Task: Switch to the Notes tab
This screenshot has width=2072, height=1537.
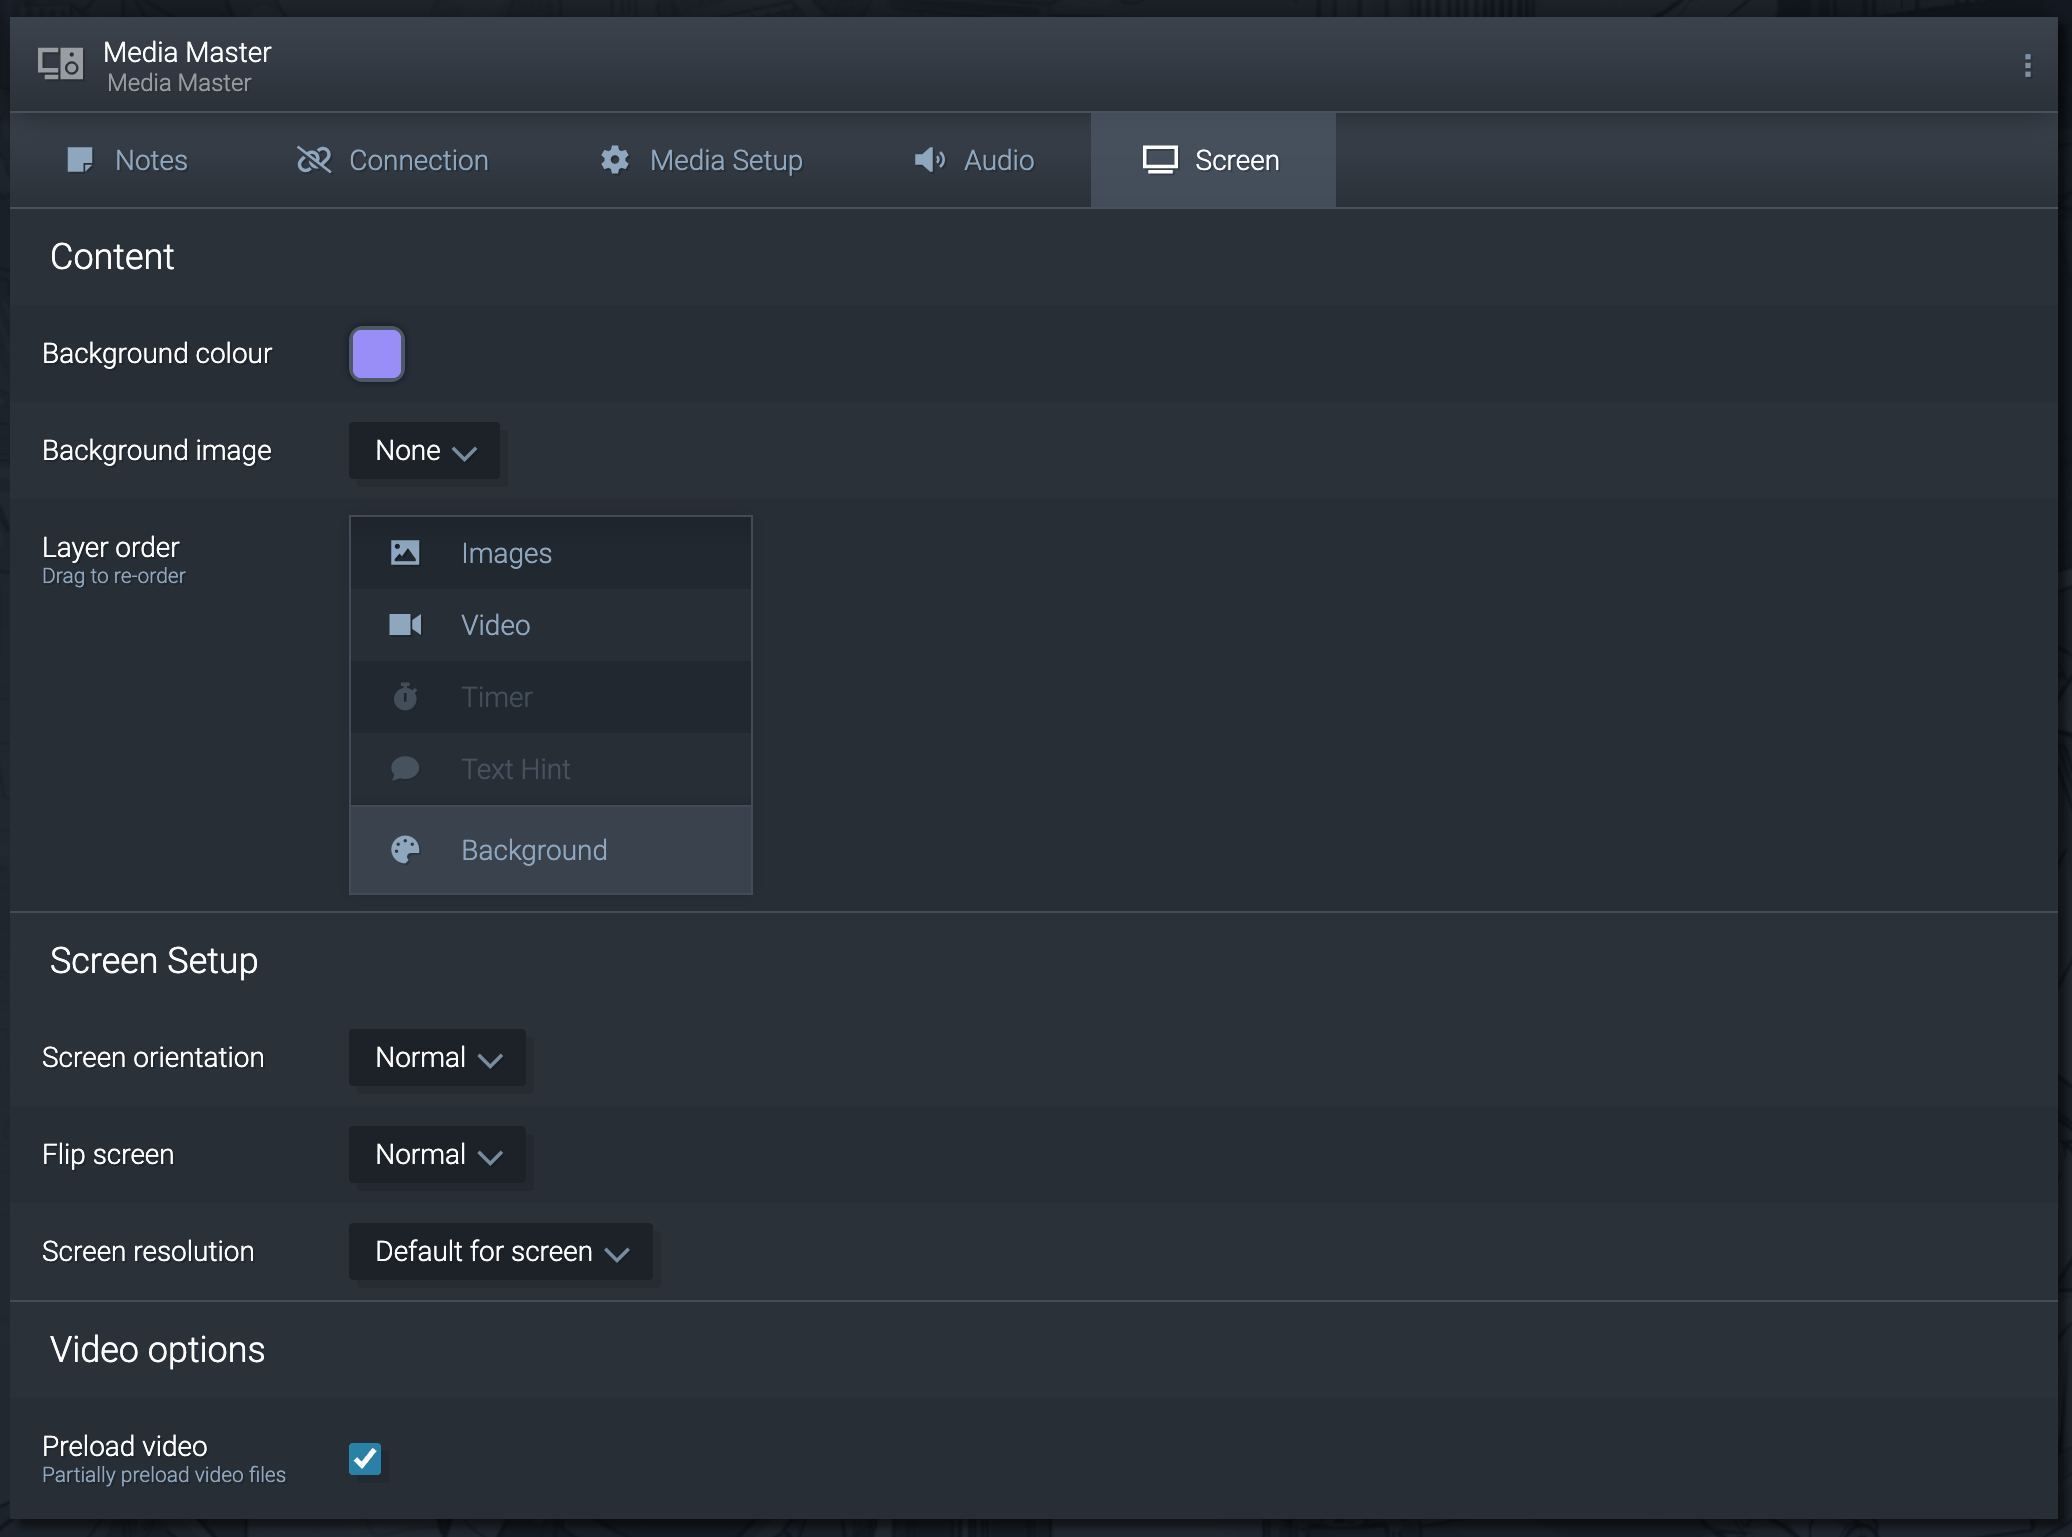Action: pos(128,160)
